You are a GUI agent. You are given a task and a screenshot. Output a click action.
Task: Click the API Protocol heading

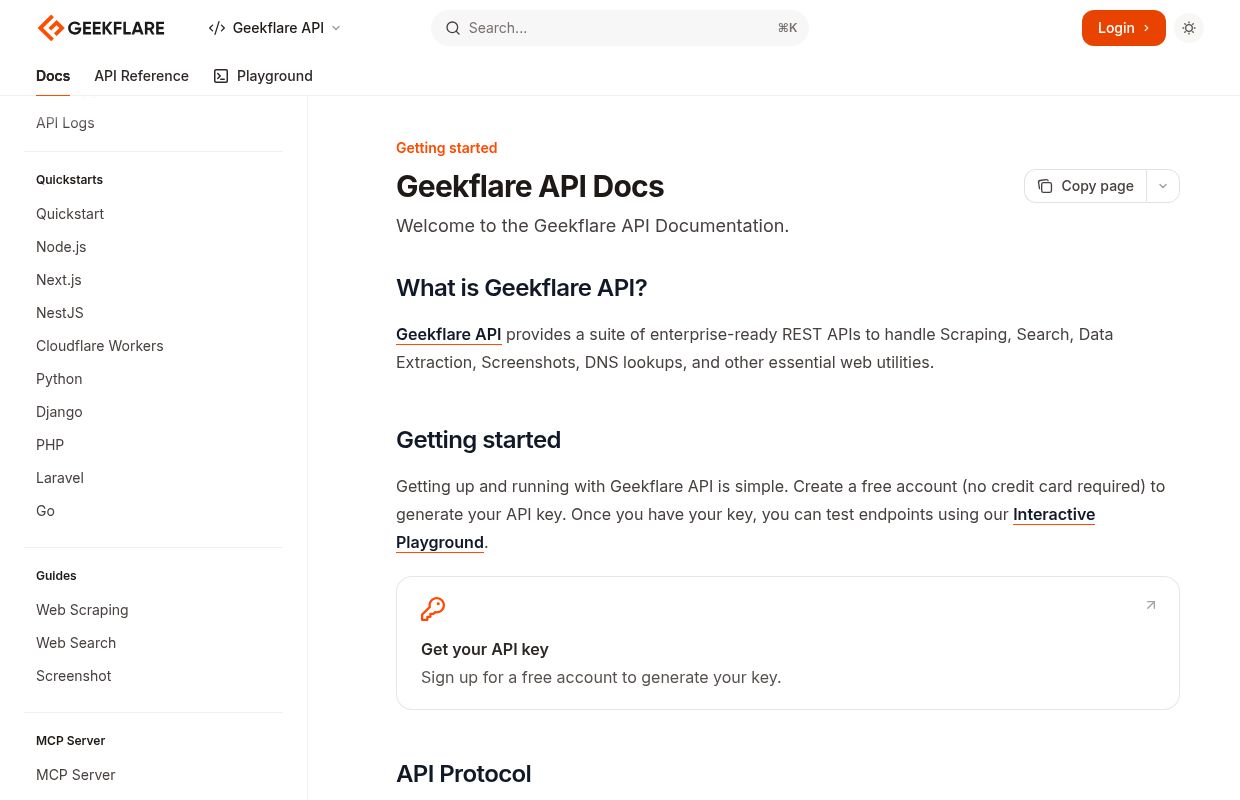tap(464, 774)
